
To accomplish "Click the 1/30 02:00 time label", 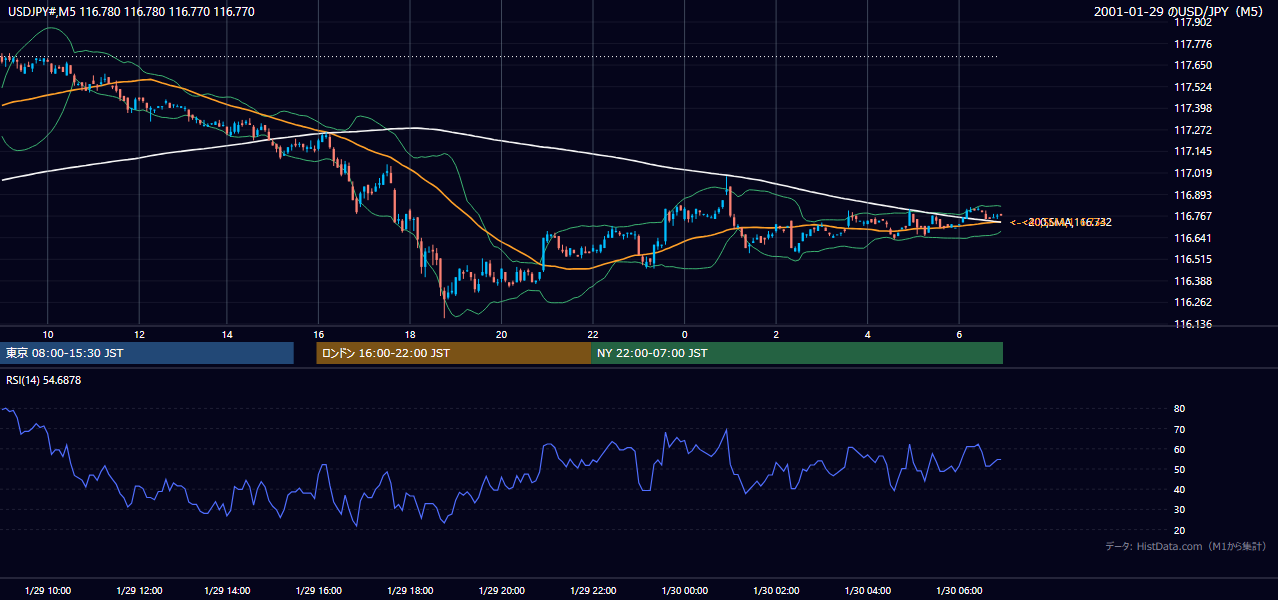I will click(776, 591).
